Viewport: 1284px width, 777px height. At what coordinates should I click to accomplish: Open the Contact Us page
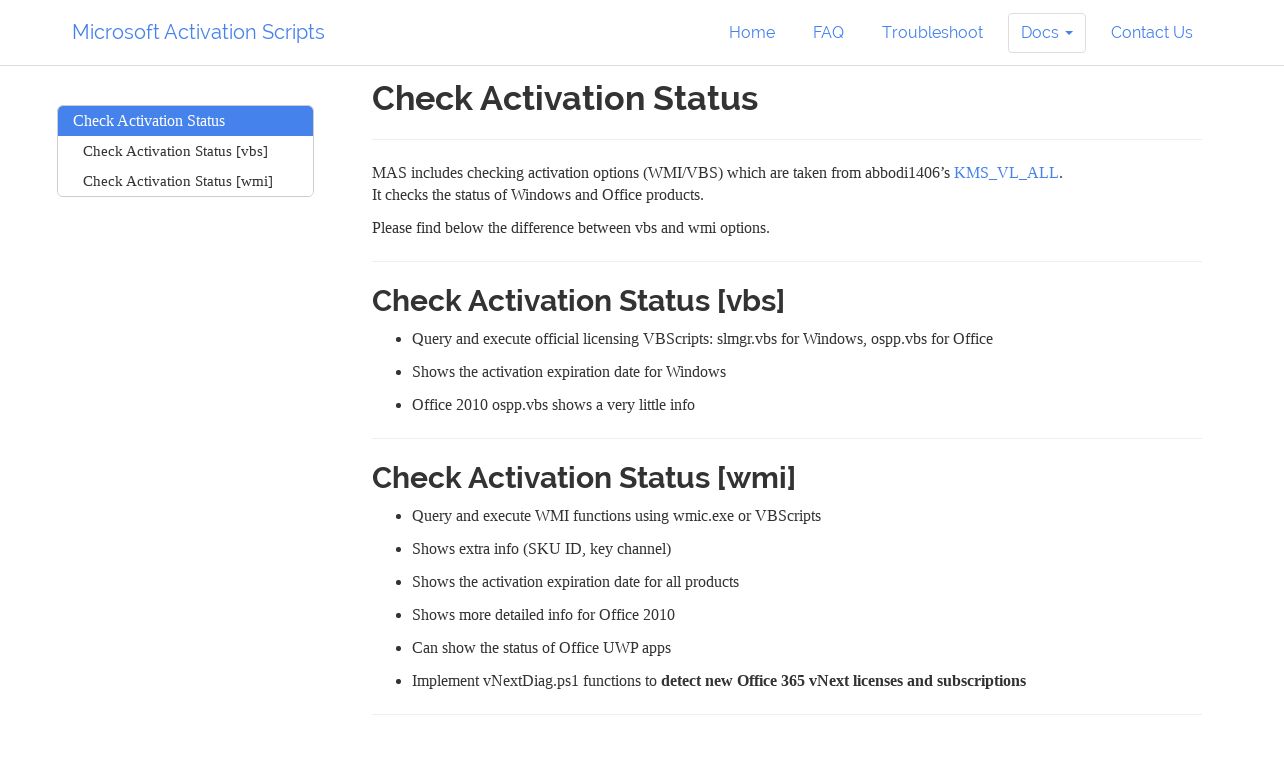click(1151, 33)
